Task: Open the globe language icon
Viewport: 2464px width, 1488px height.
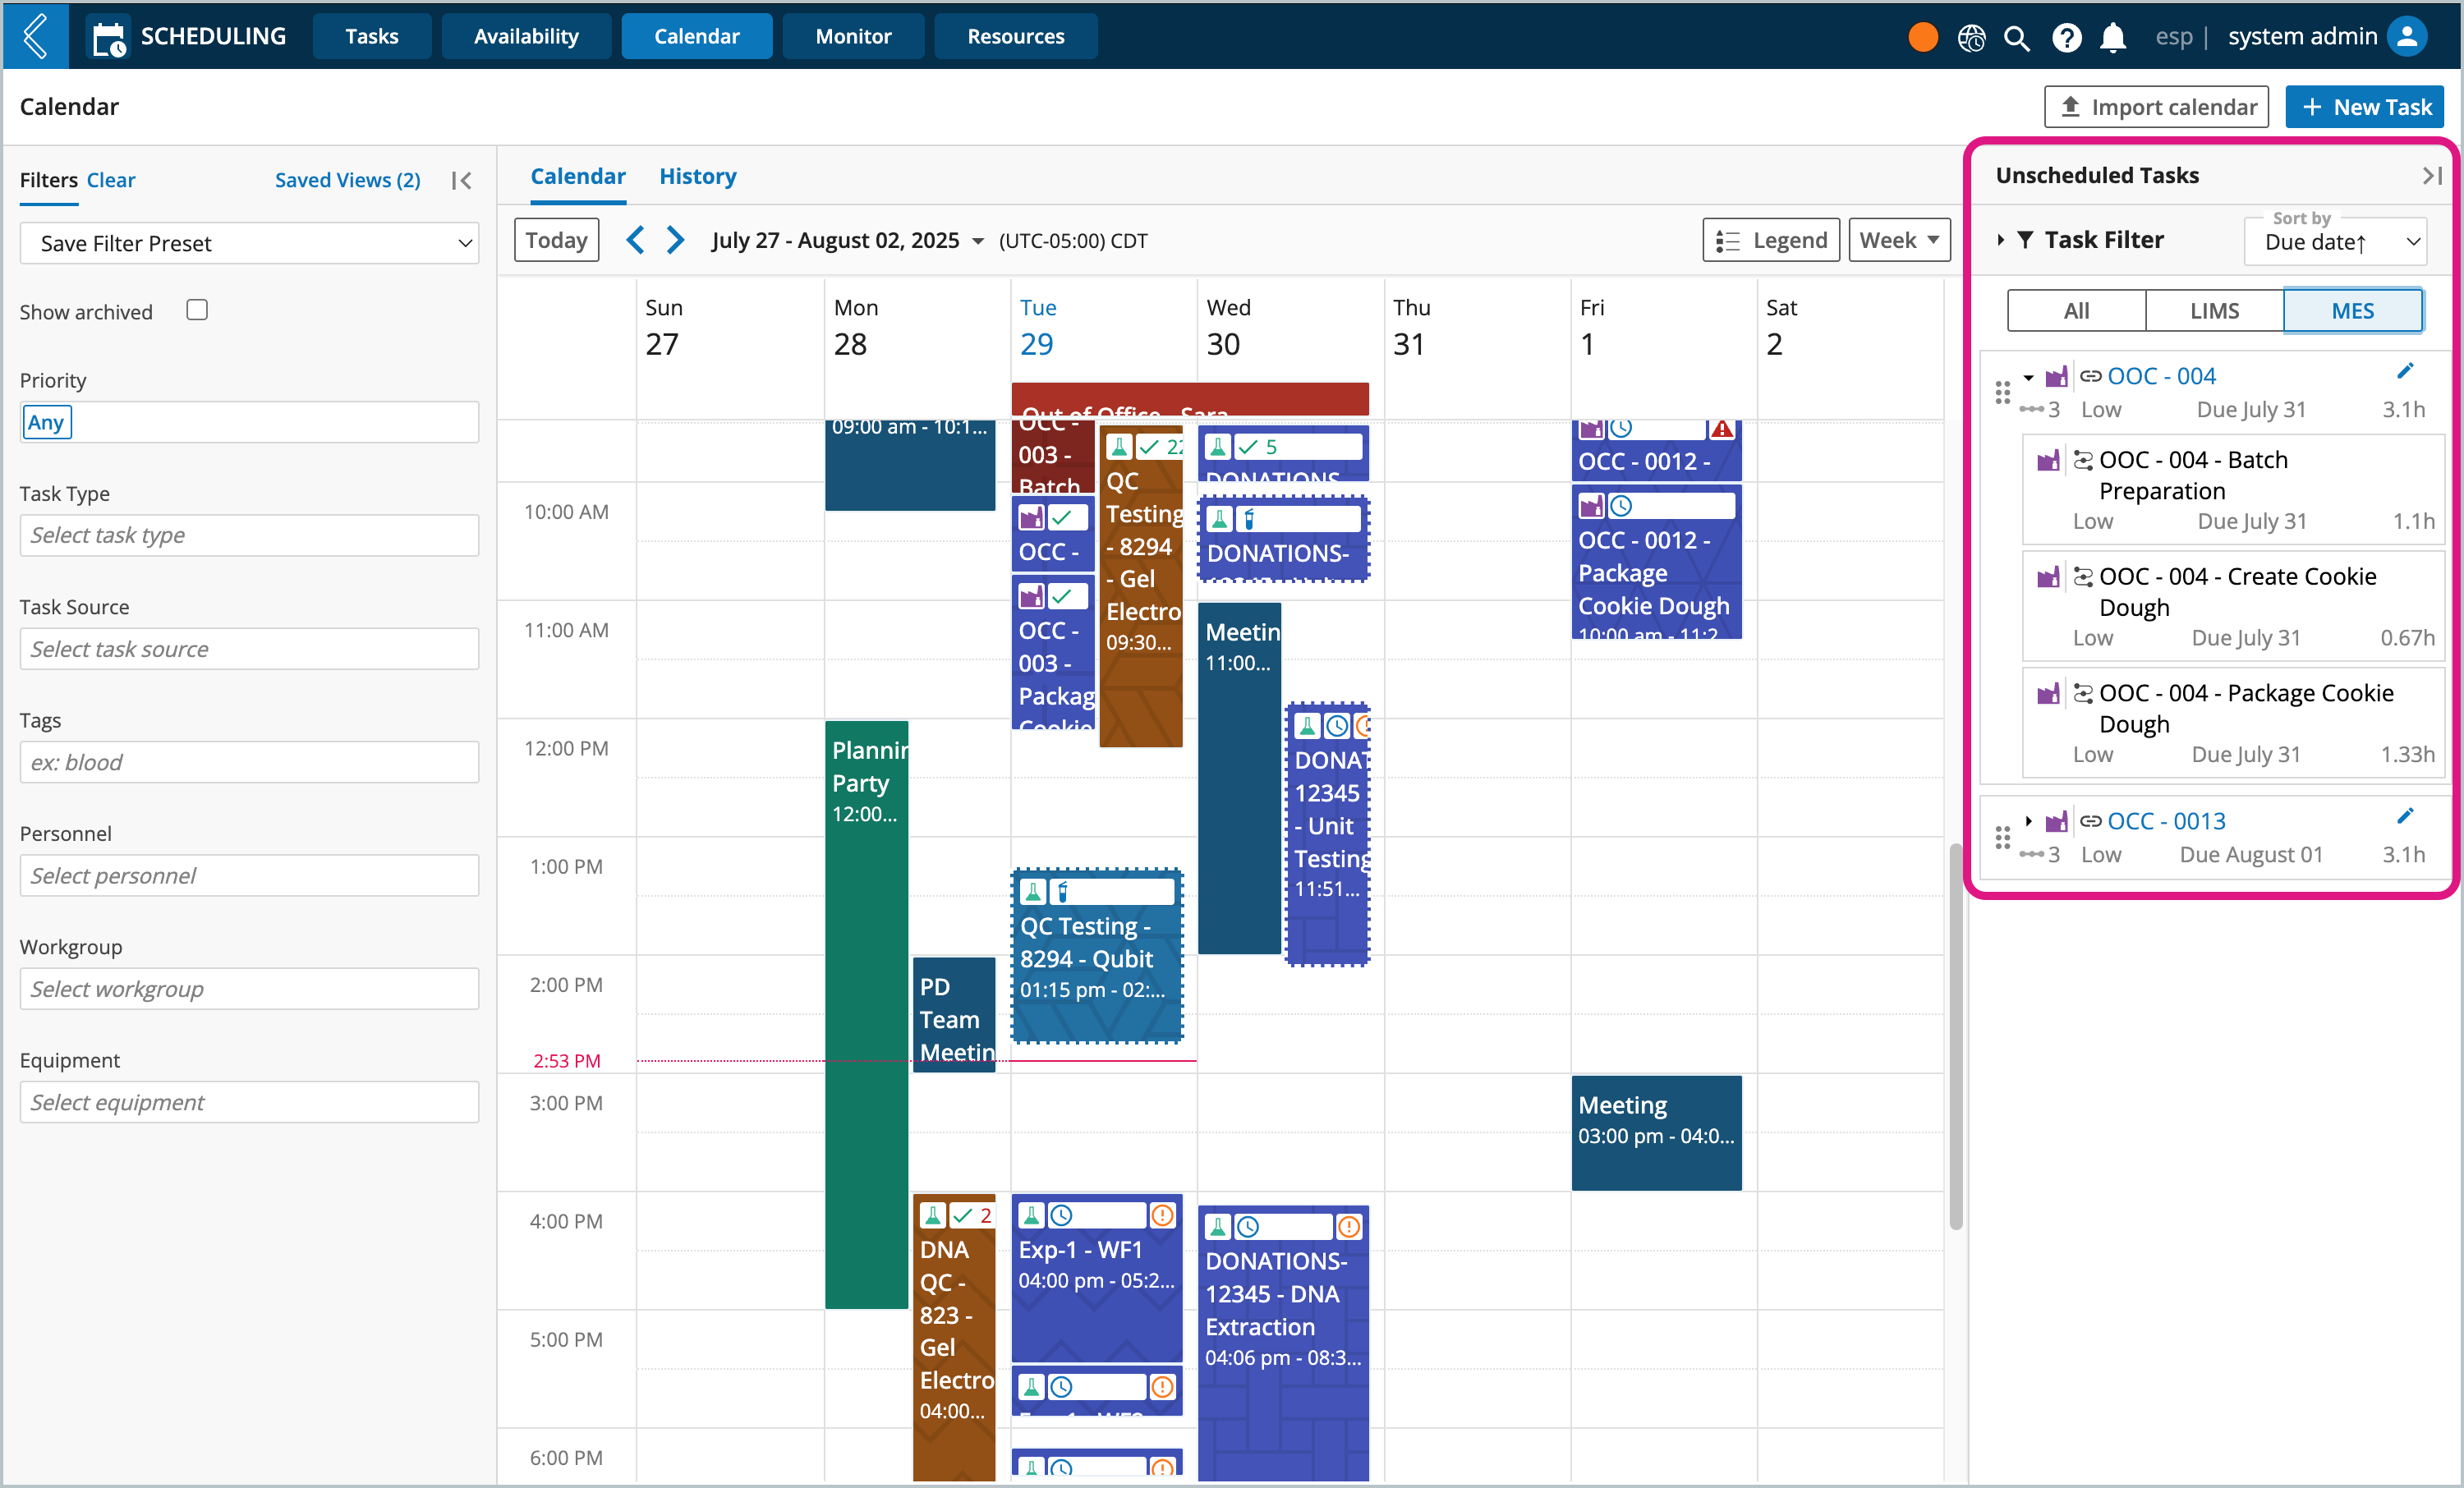Action: point(1971,37)
